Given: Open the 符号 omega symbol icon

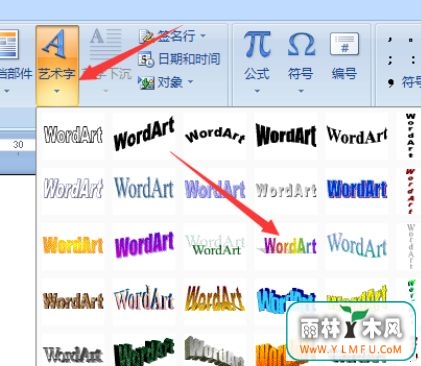Looking at the screenshot, I should (301, 44).
